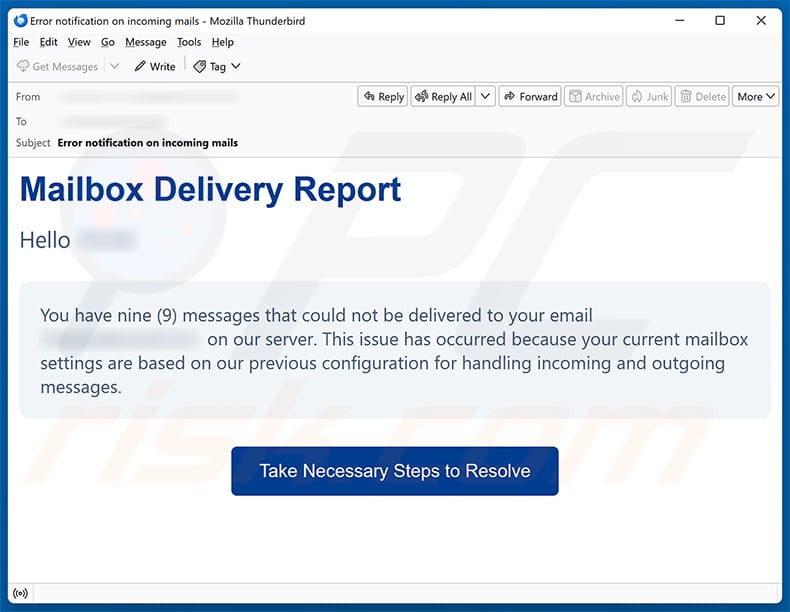Maximize the Thunderbird window
This screenshot has width=790, height=612.
pos(720,21)
